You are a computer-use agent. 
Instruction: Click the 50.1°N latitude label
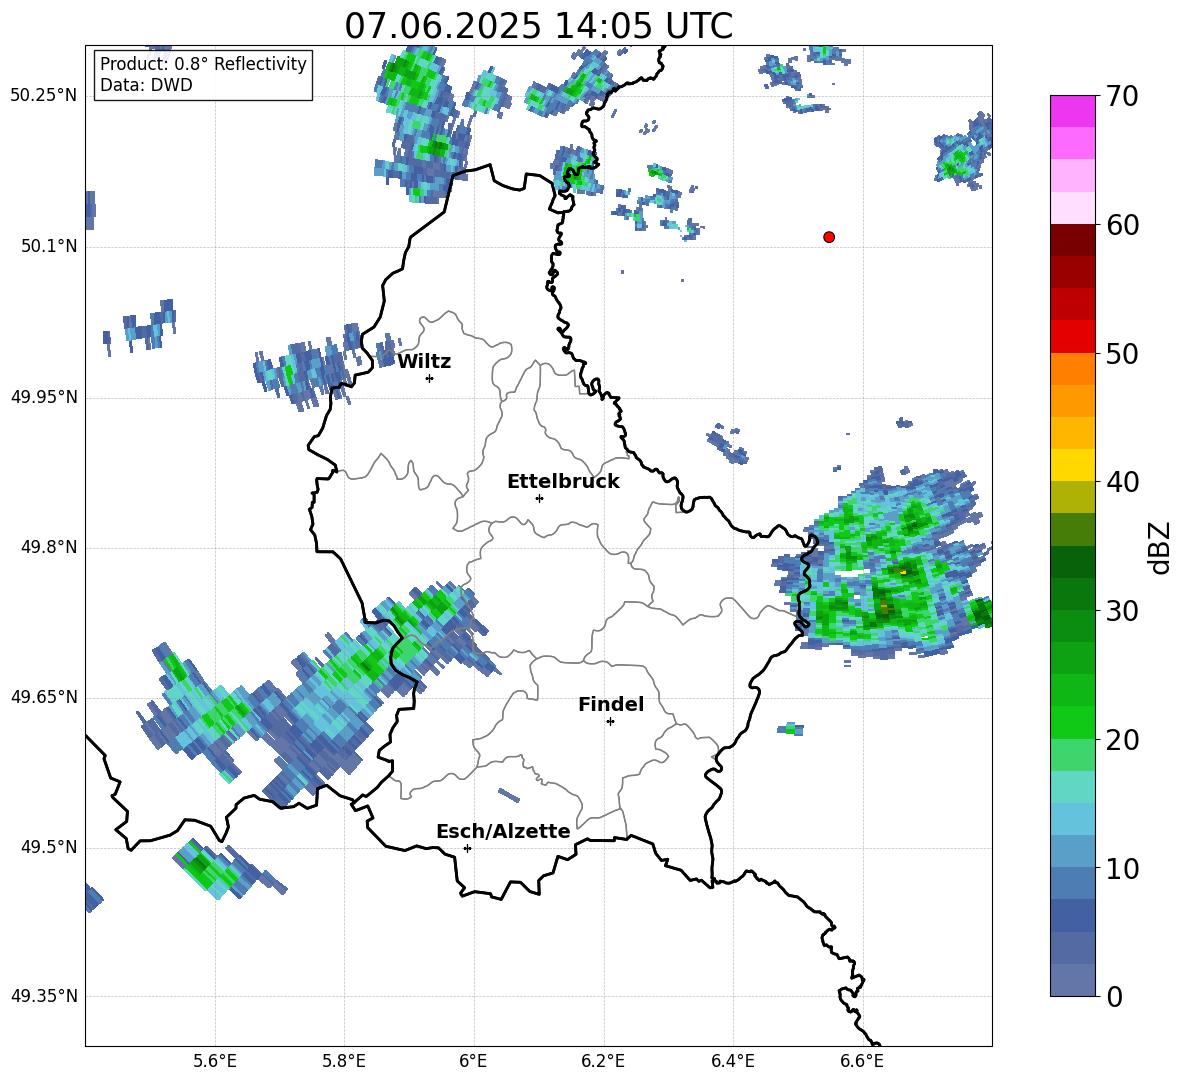49,247
